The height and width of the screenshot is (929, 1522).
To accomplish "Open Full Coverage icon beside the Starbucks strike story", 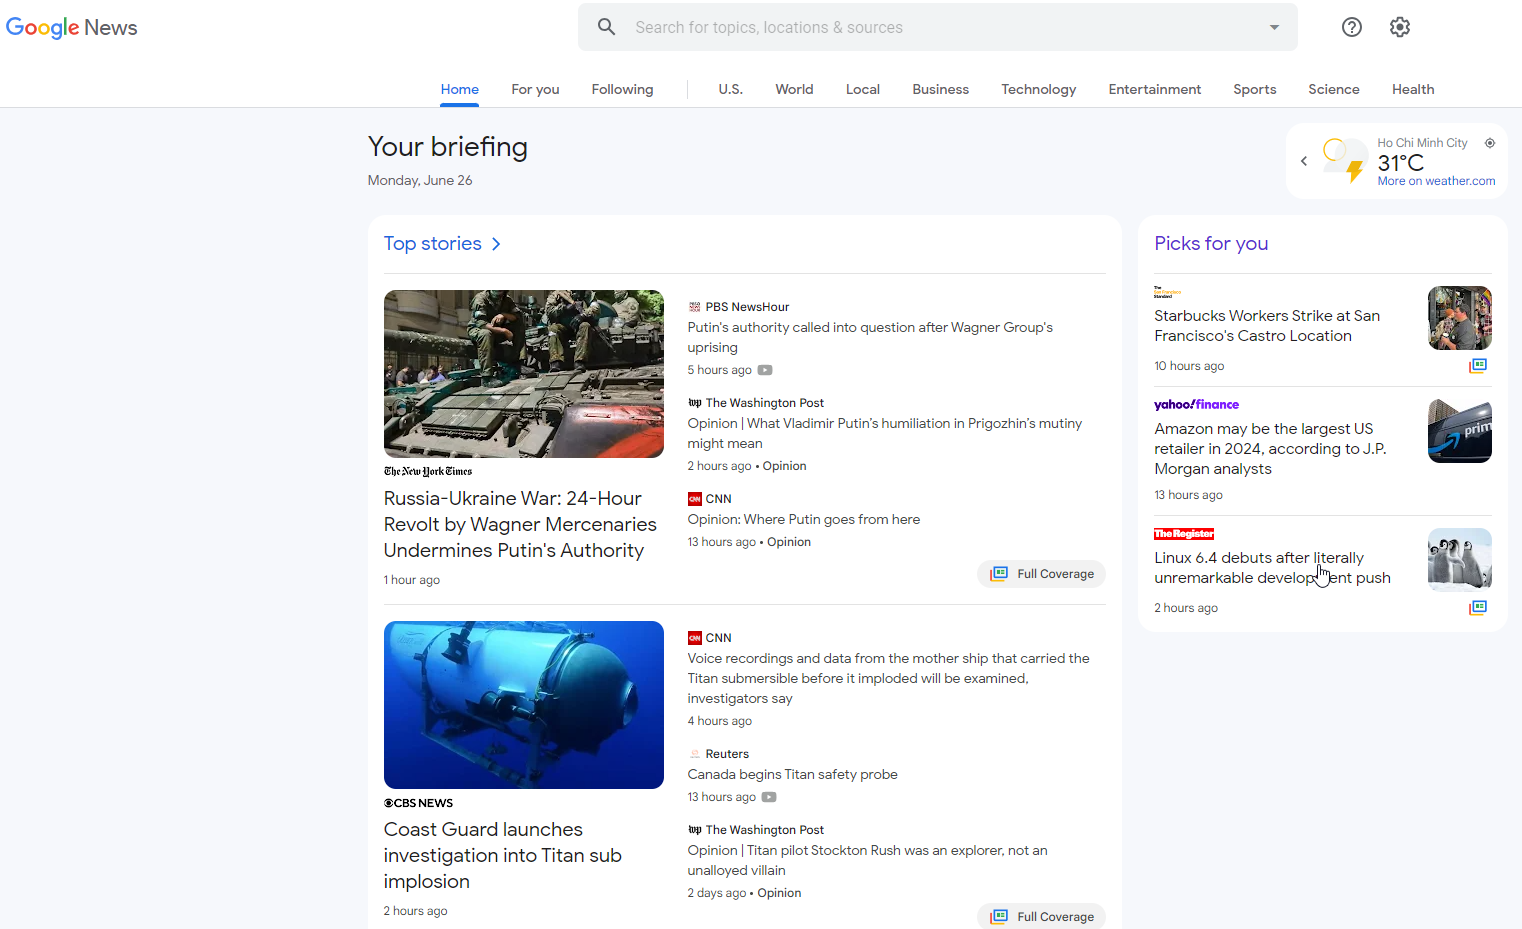I will point(1478,365).
